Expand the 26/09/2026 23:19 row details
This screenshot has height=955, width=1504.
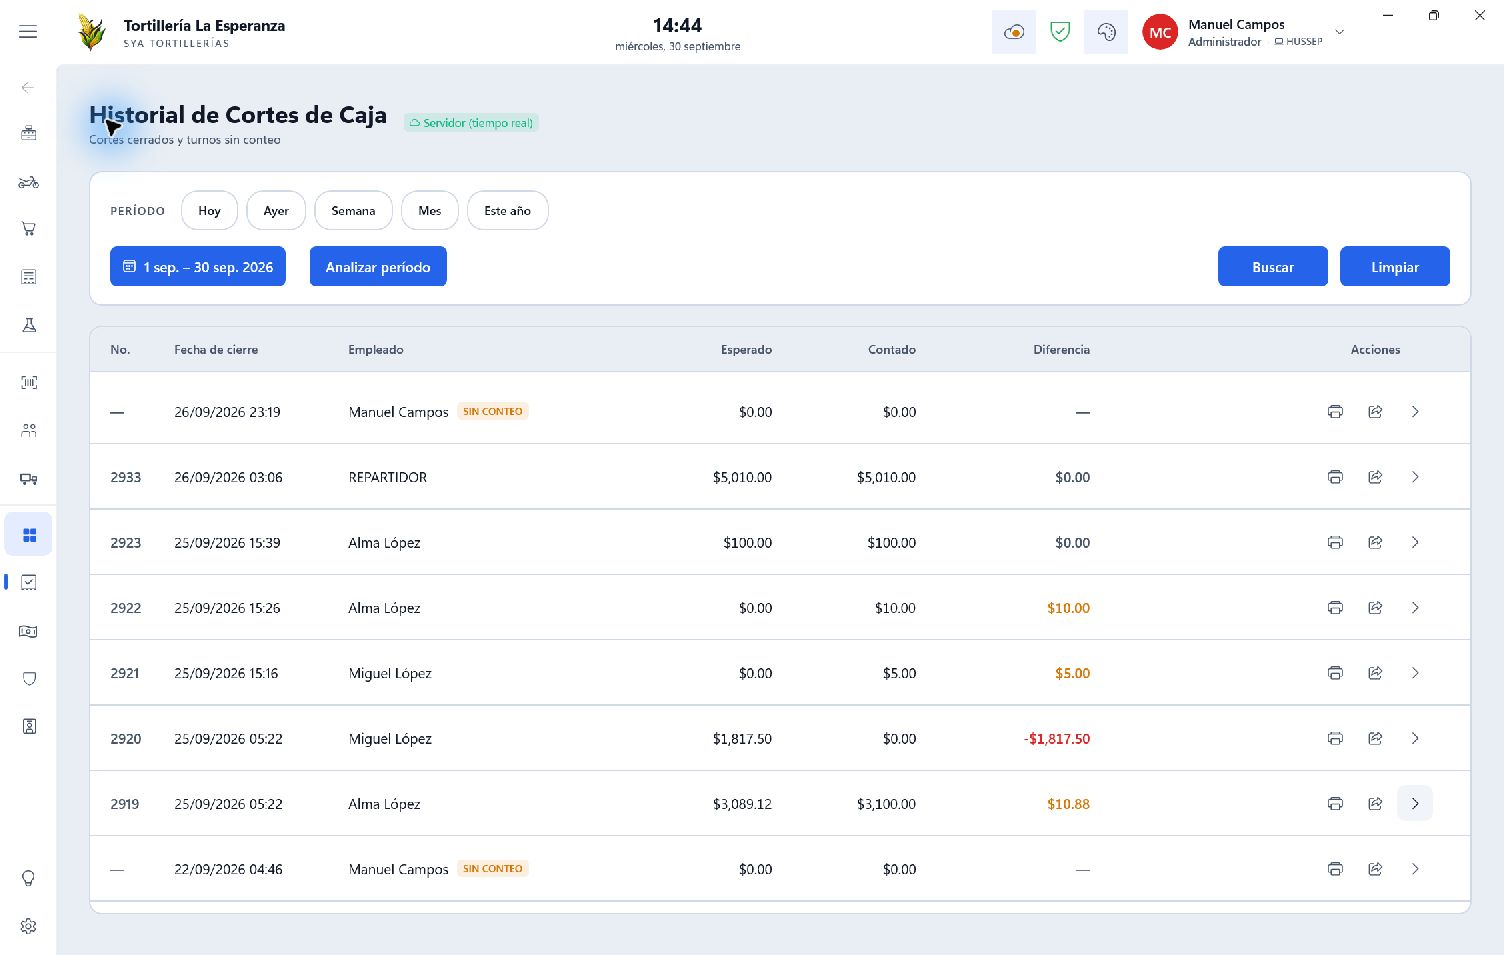coord(1415,412)
